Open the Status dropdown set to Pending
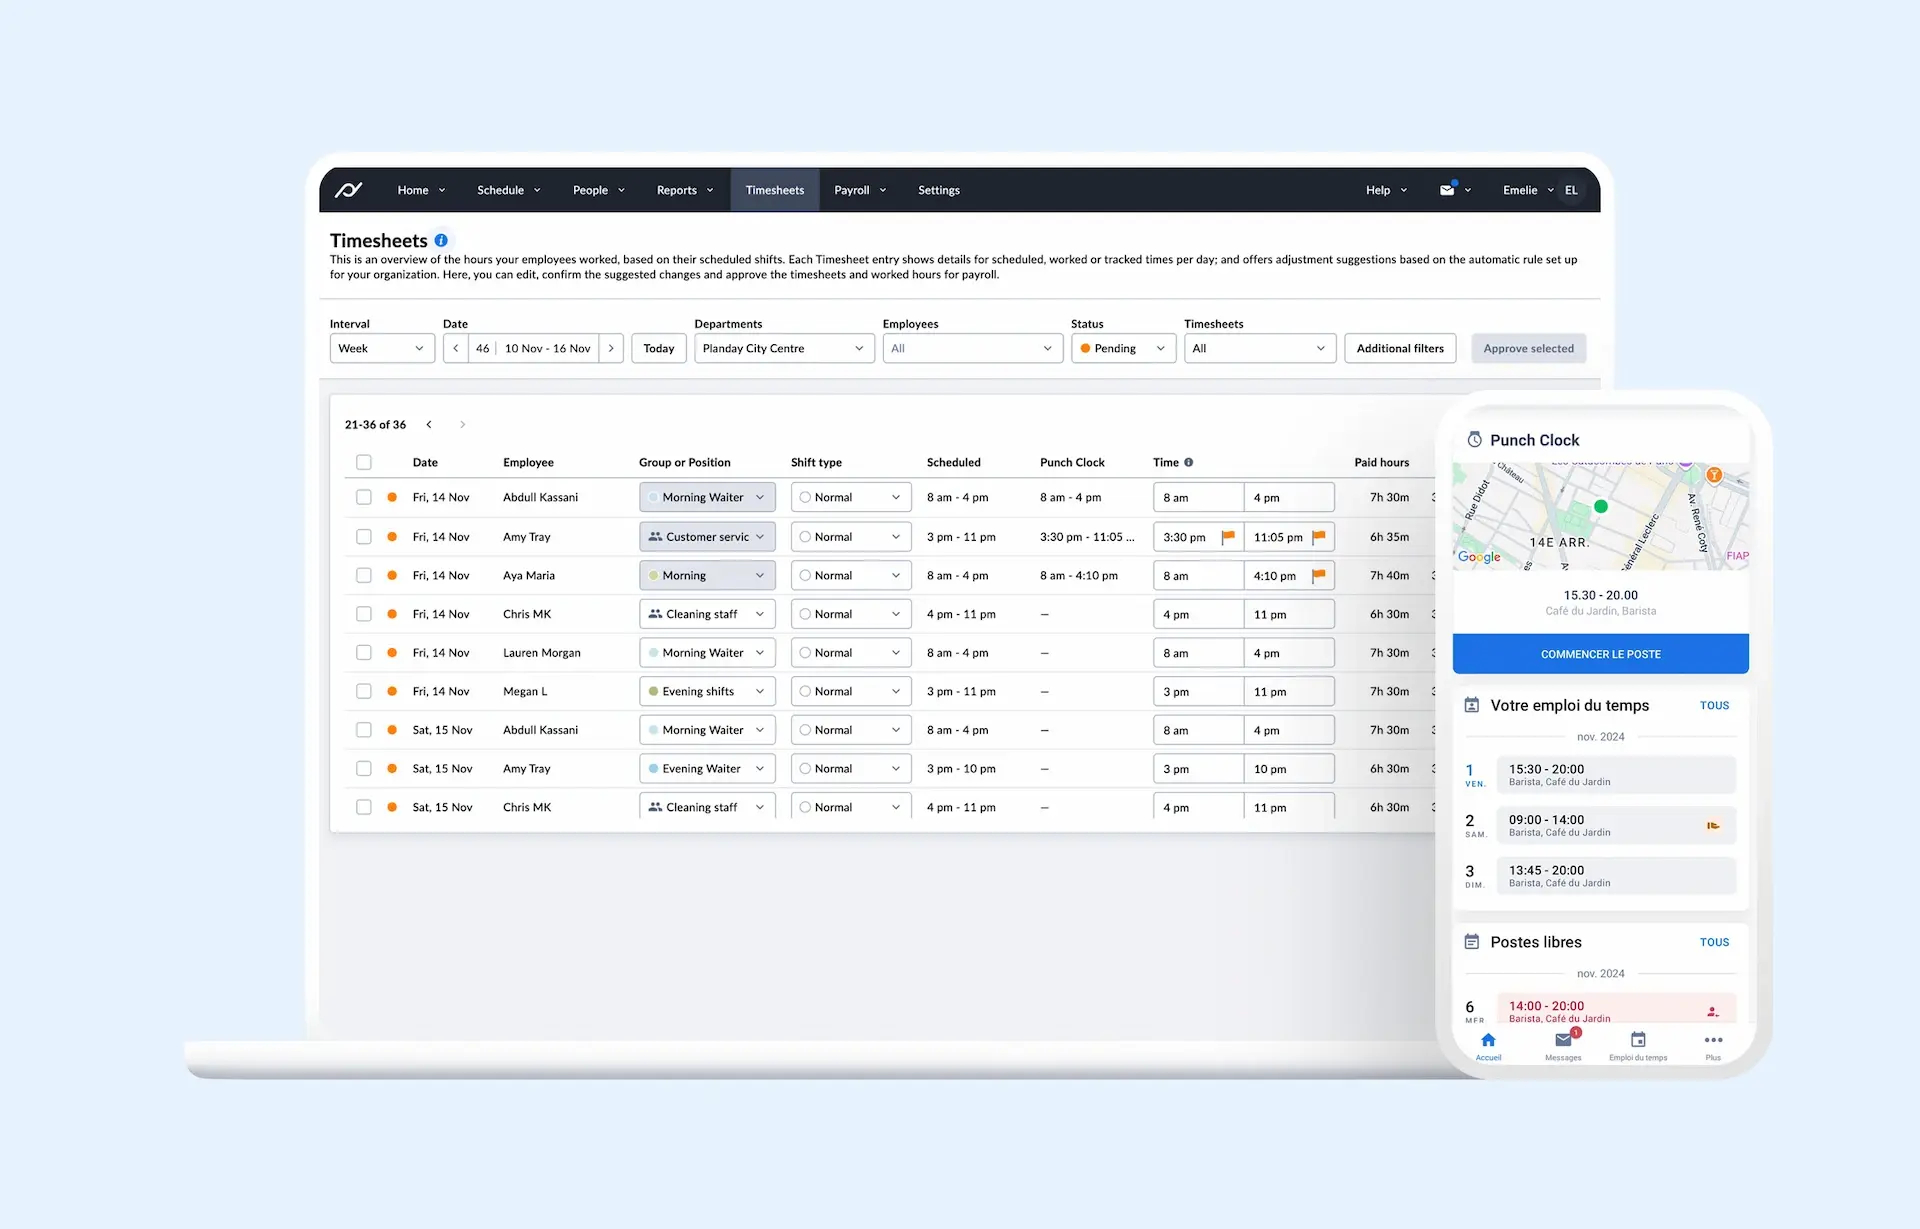The width and height of the screenshot is (1920, 1229). tap(1122, 348)
